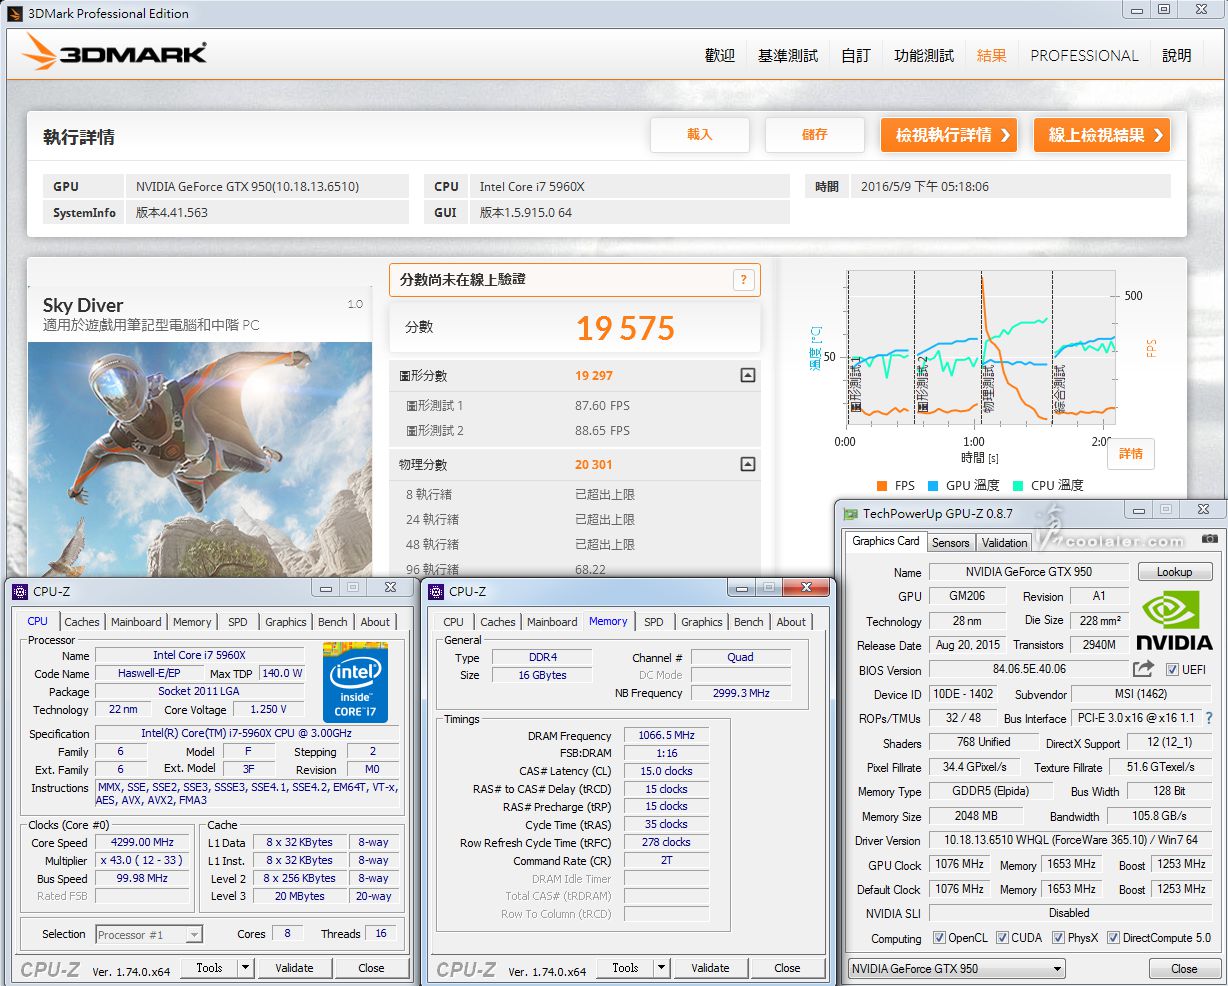Select the 功能測試 tab in 3DMark
The image size is (1228, 986).
click(924, 56)
